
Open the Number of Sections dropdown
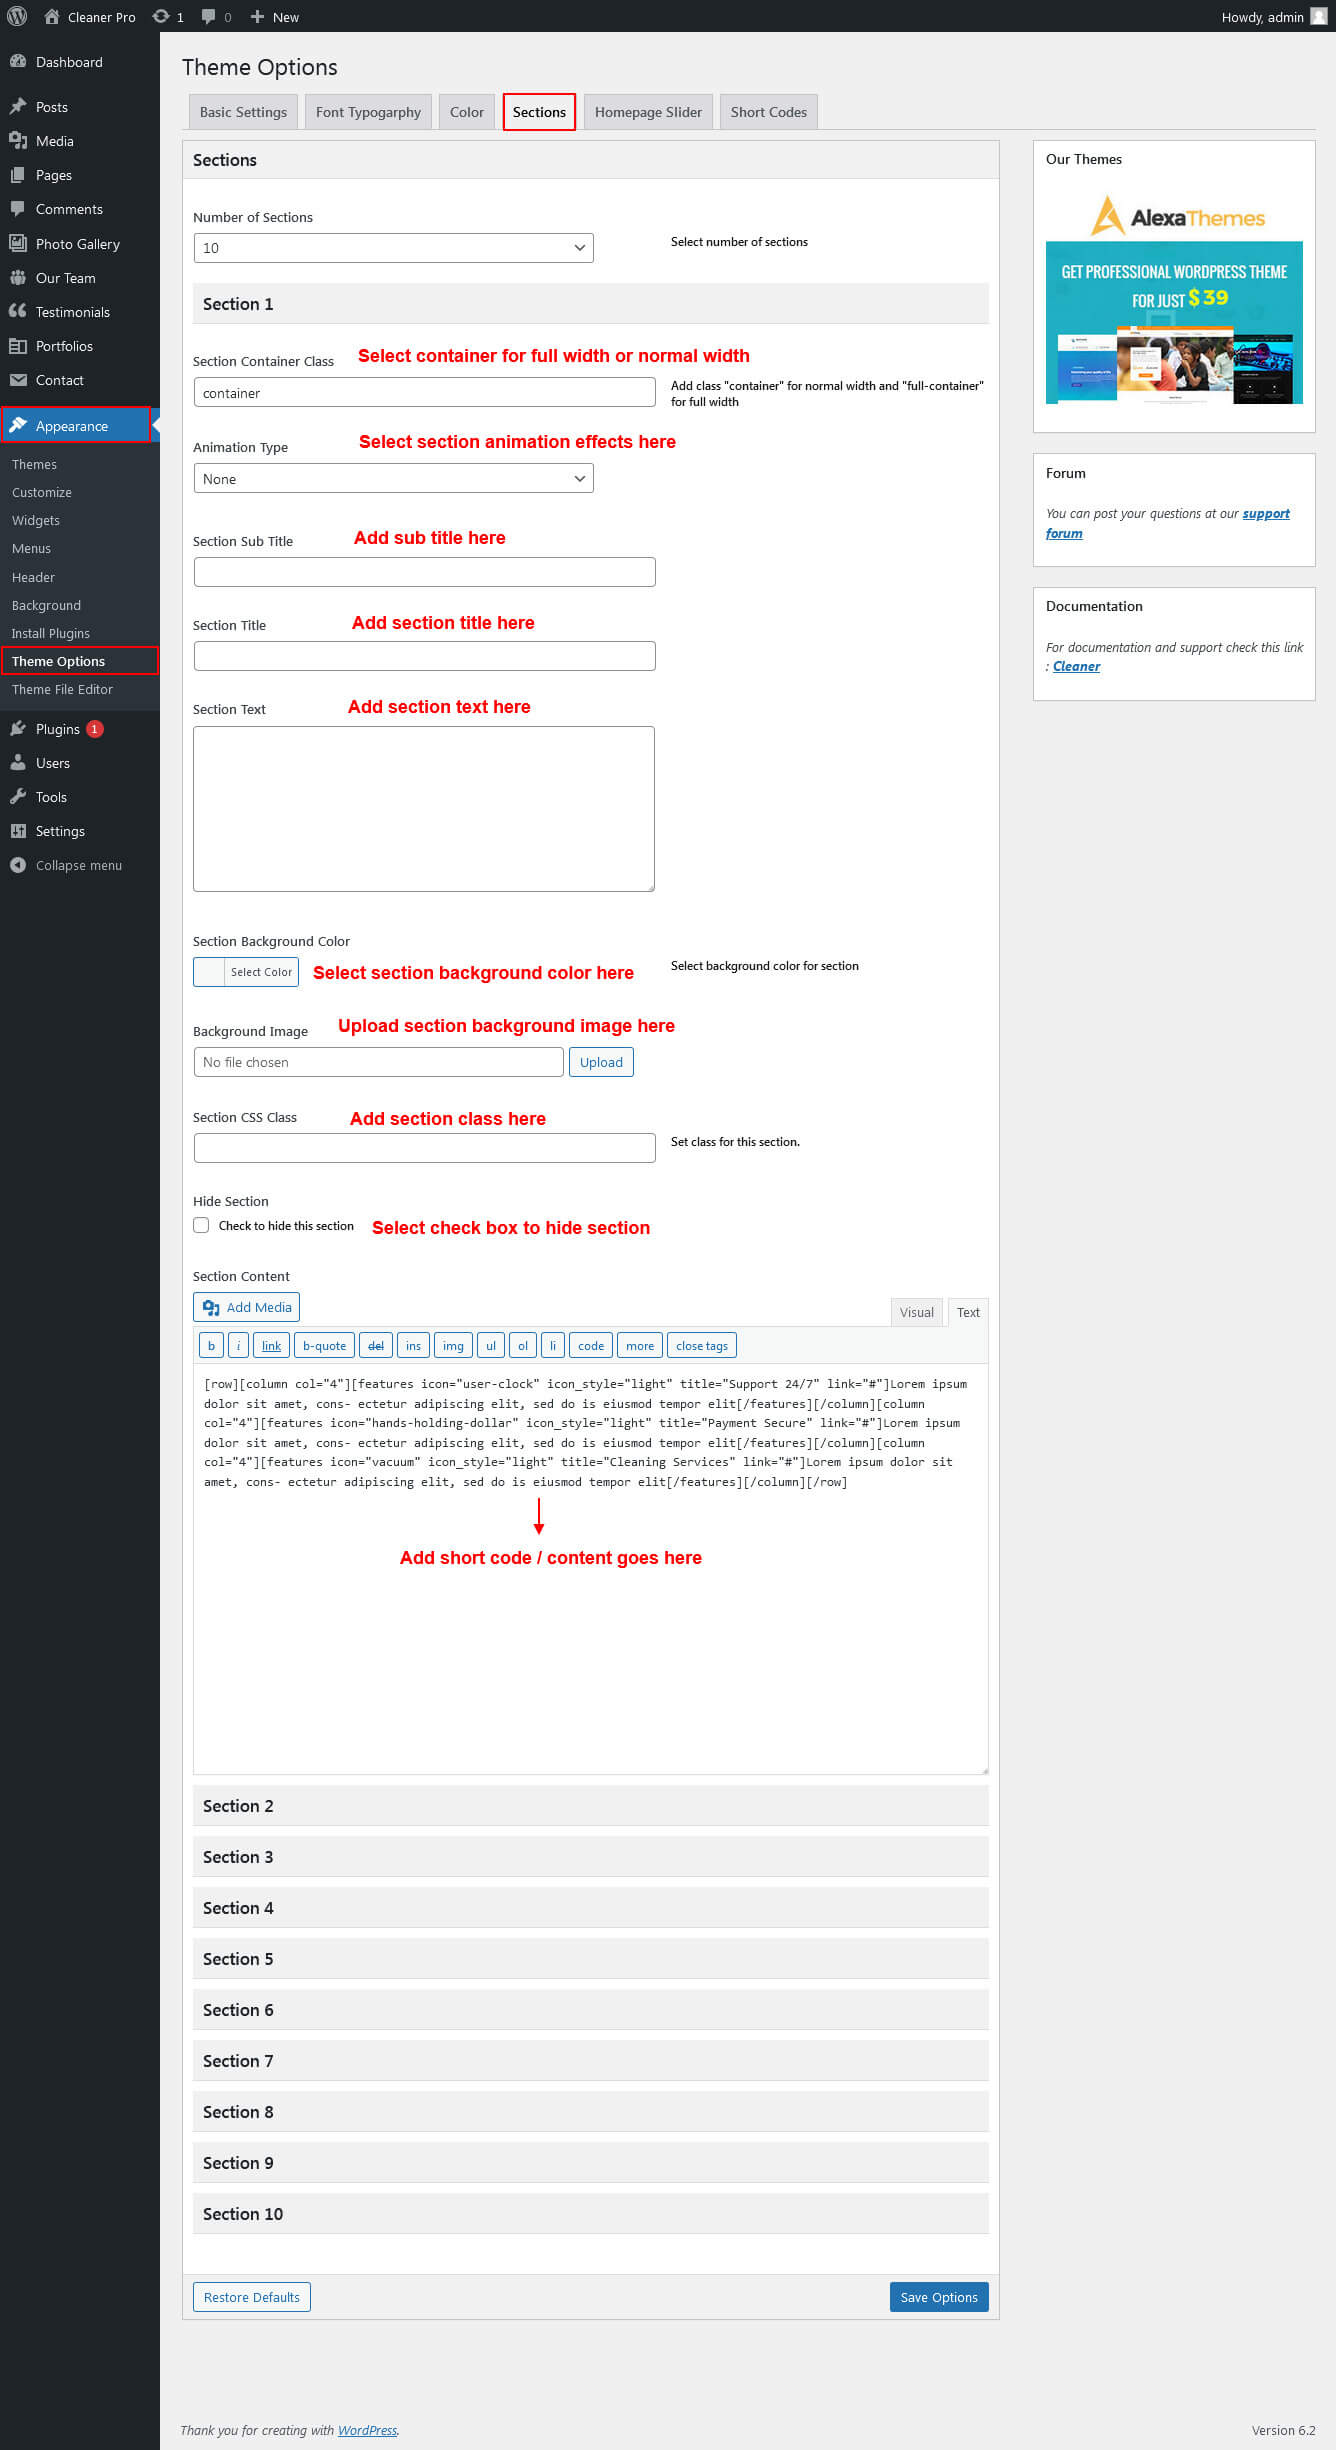coord(393,248)
